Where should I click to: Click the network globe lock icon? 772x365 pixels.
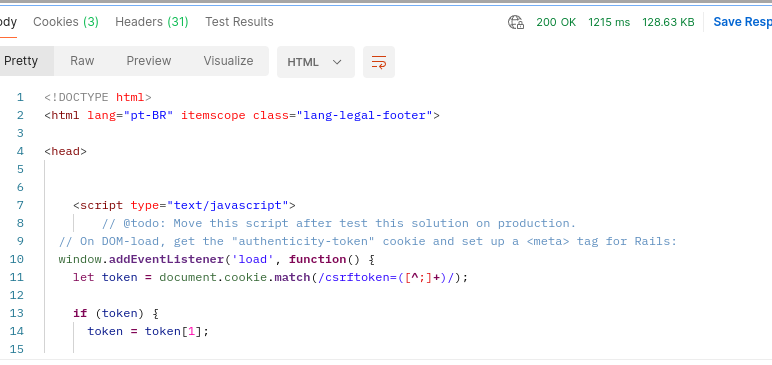(x=516, y=22)
